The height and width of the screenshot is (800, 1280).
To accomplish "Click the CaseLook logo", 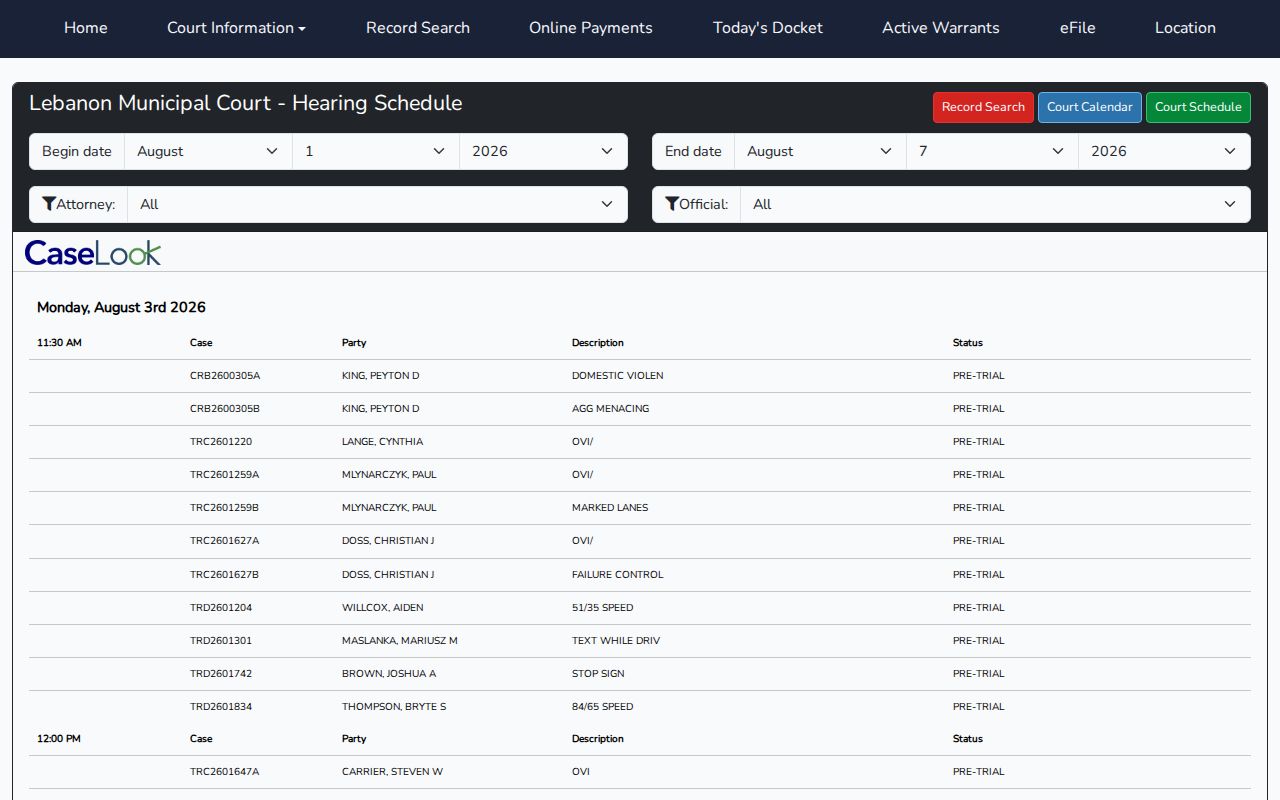I will 93,253.
